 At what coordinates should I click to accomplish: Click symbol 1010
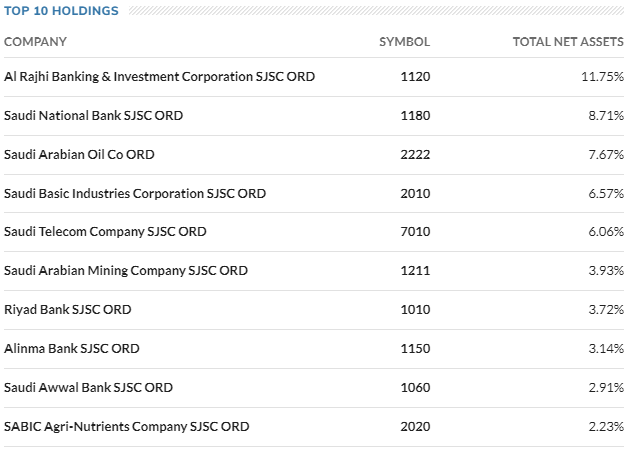[415, 310]
